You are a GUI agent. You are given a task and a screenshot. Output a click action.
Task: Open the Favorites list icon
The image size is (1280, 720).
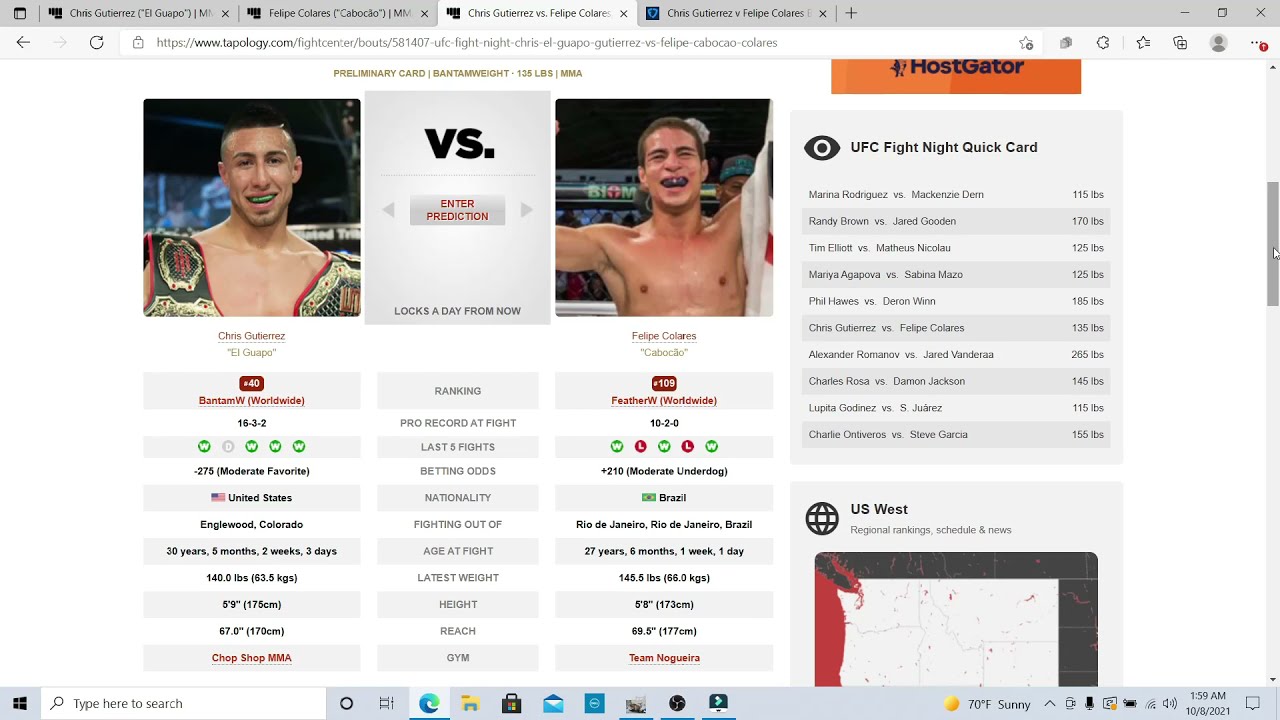click(1143, 43)
